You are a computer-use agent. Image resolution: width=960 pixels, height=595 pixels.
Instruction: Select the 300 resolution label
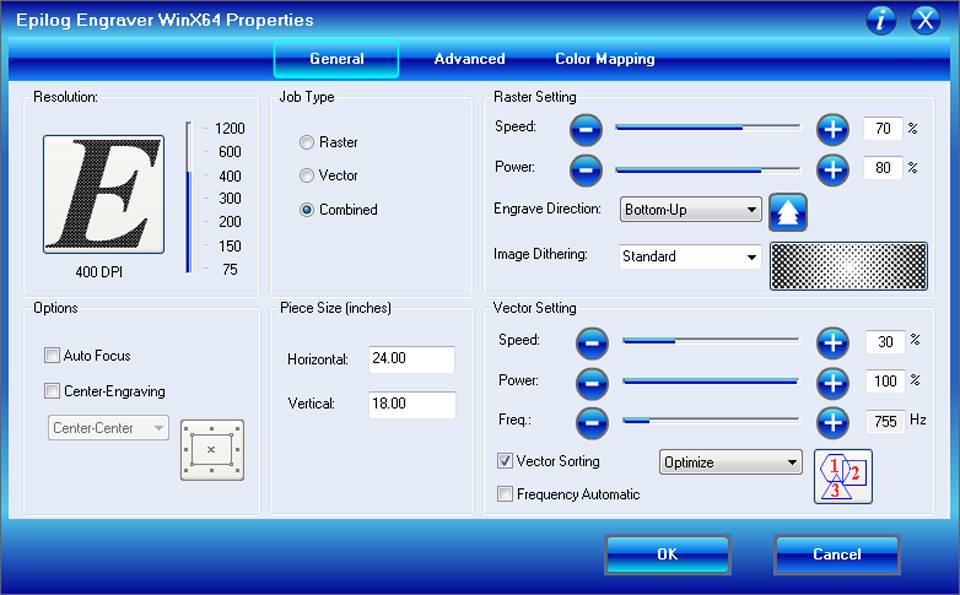pyautogui.click(x=230, y=198)
